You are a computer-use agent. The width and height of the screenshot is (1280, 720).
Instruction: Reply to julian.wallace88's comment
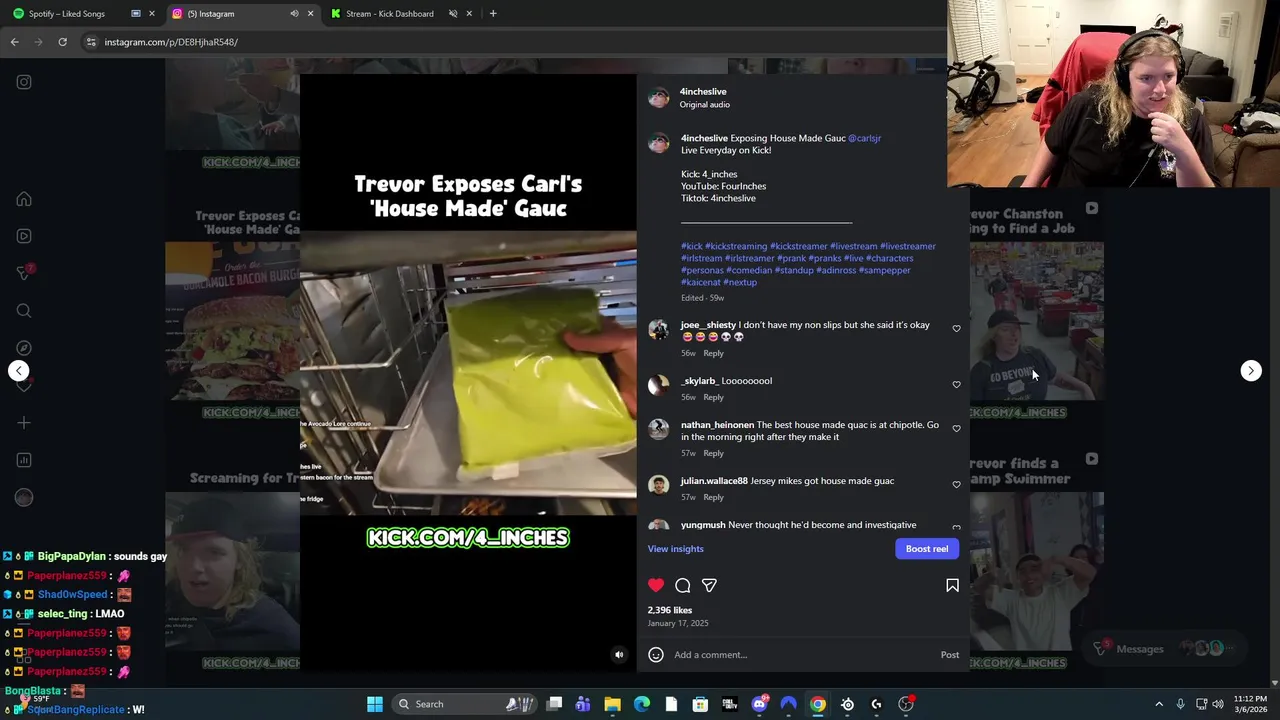713,497
